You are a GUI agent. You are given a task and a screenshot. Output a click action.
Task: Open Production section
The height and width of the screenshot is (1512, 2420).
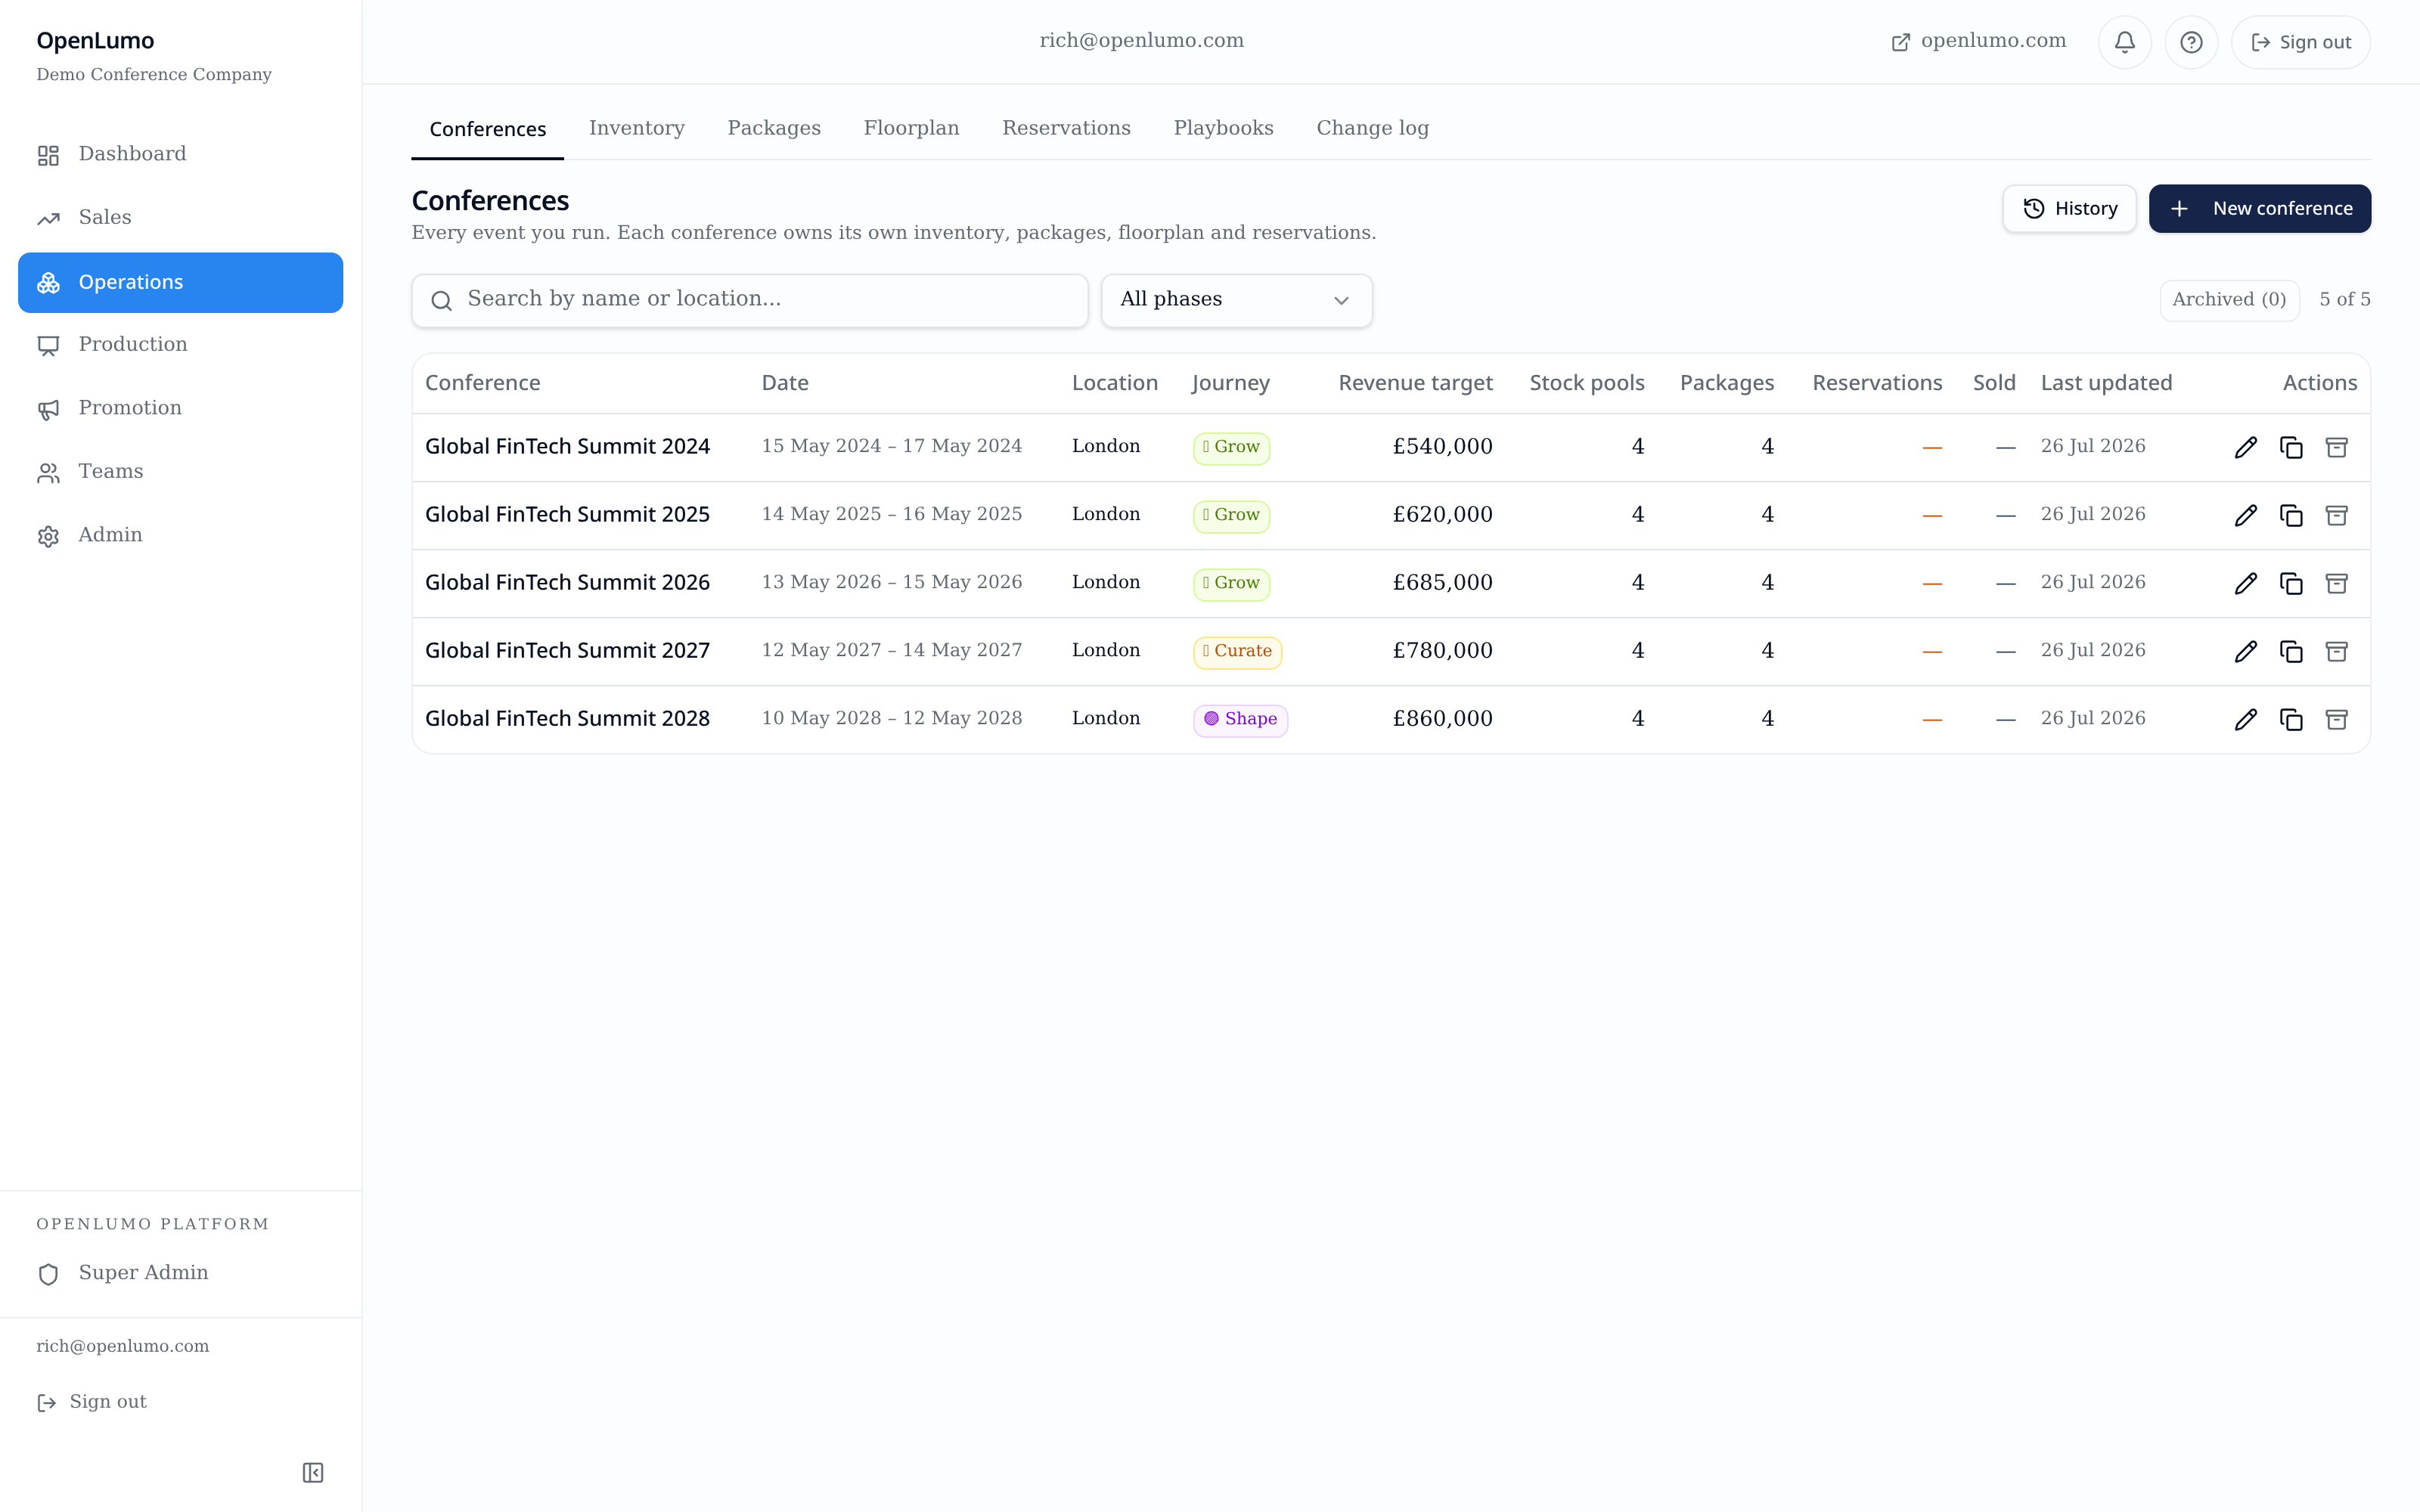(180, 345)
